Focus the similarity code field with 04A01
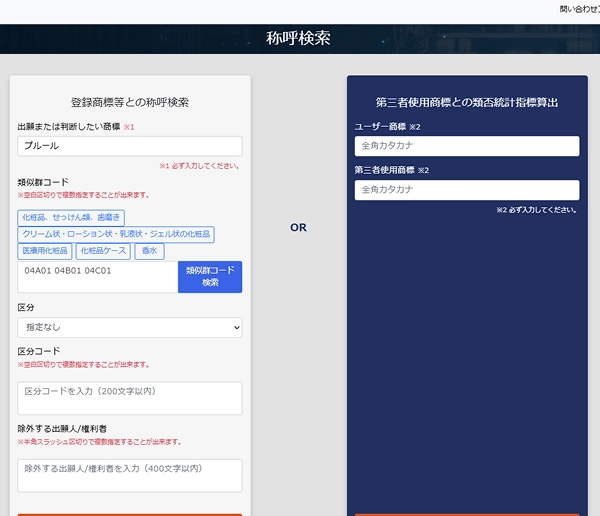 tap(98, 277)
